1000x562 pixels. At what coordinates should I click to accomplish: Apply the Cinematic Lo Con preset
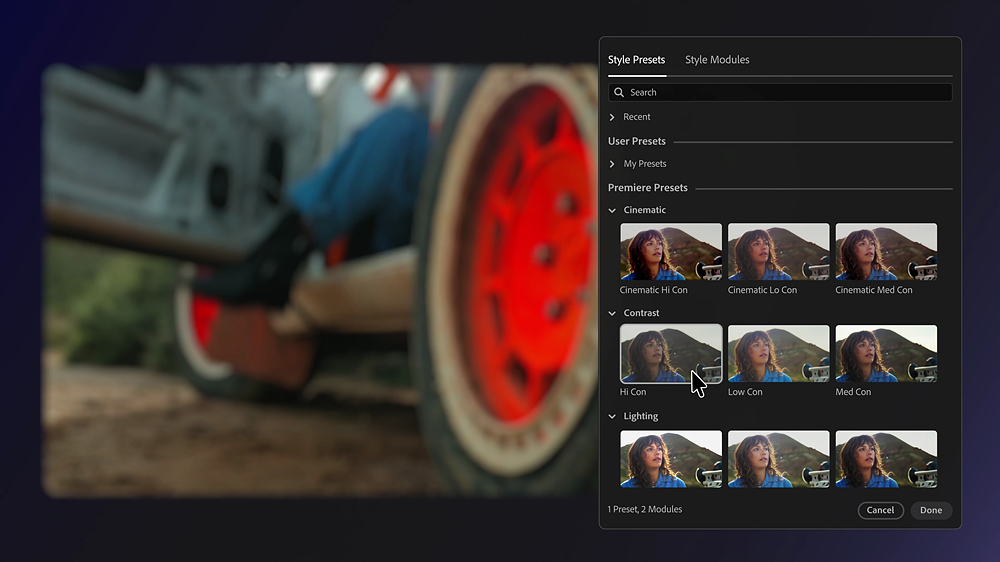tap(778, 251)
